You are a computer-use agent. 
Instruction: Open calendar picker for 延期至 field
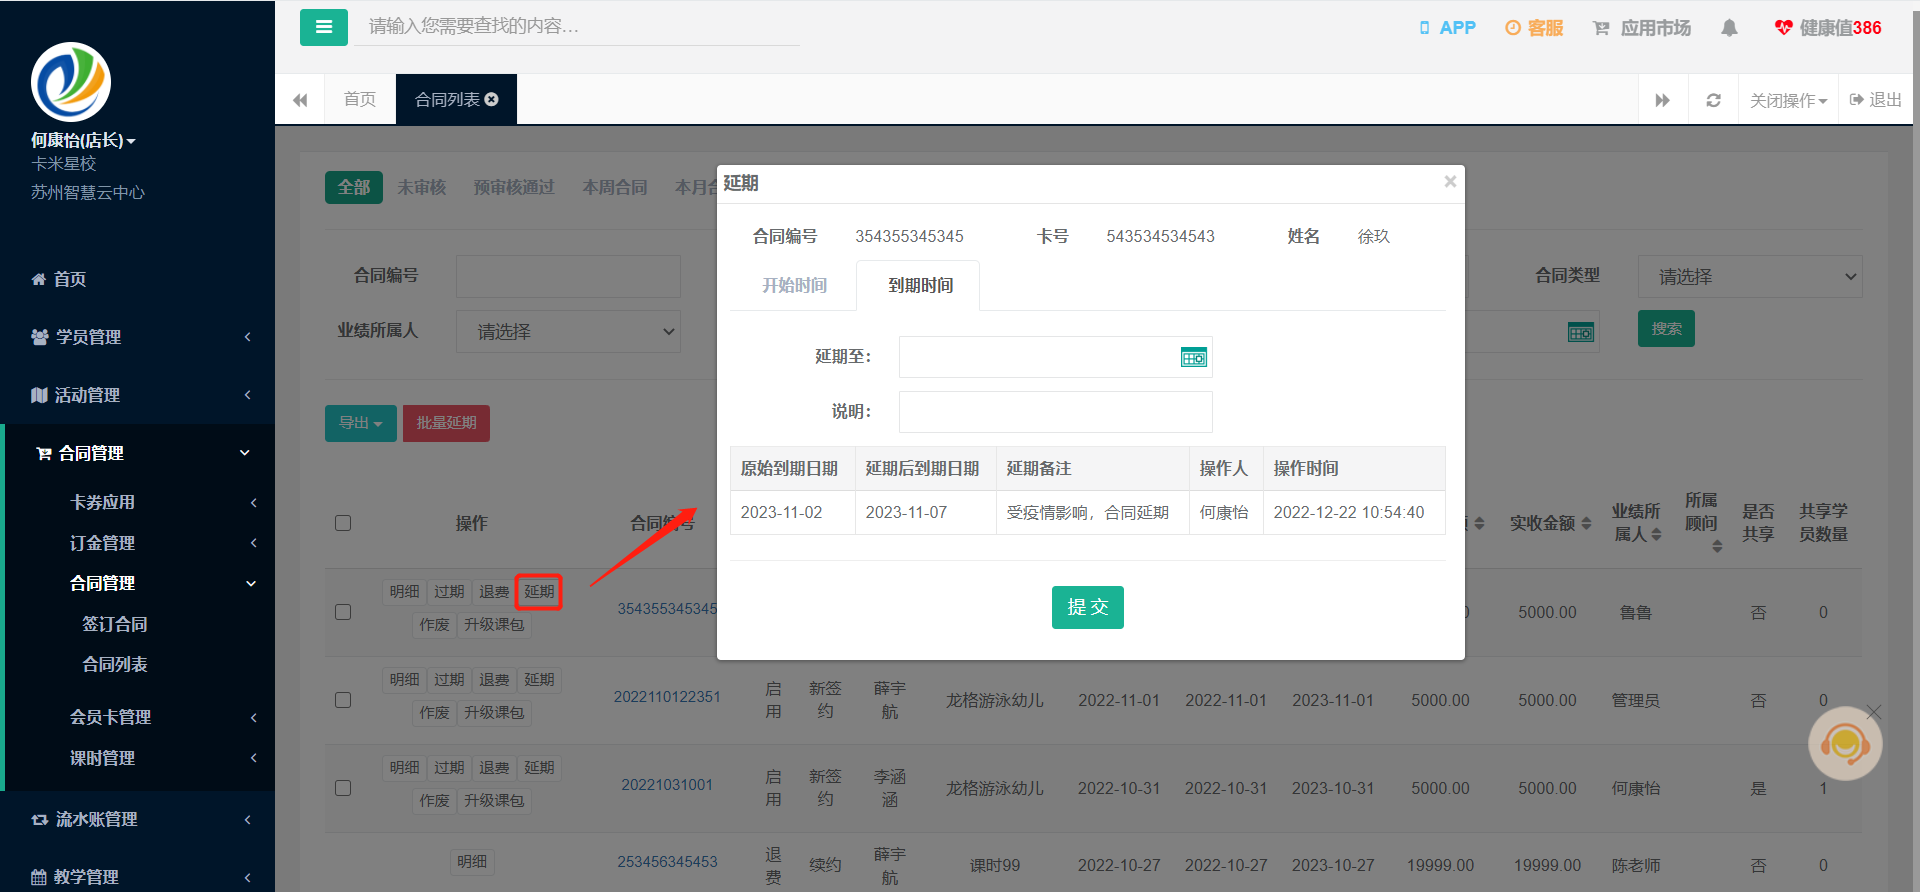1194,357
